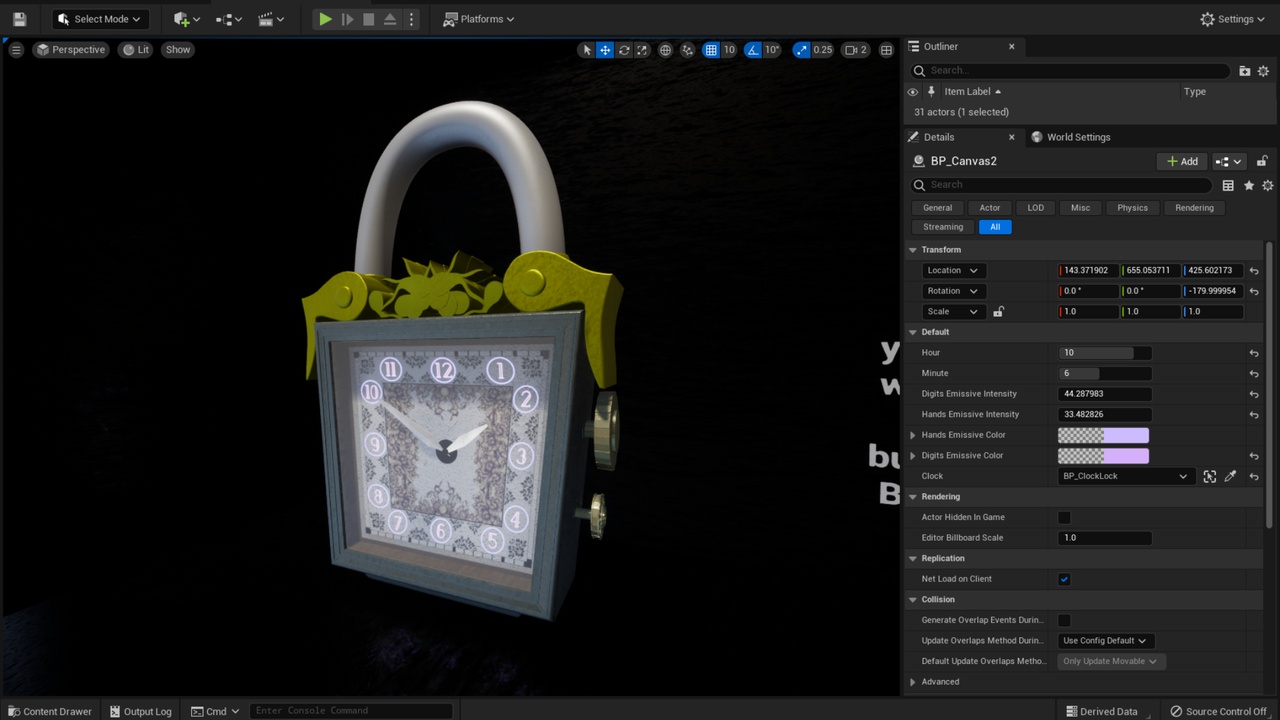
Task: Click the frame skip playback button
Action: [x=347, y=19]
